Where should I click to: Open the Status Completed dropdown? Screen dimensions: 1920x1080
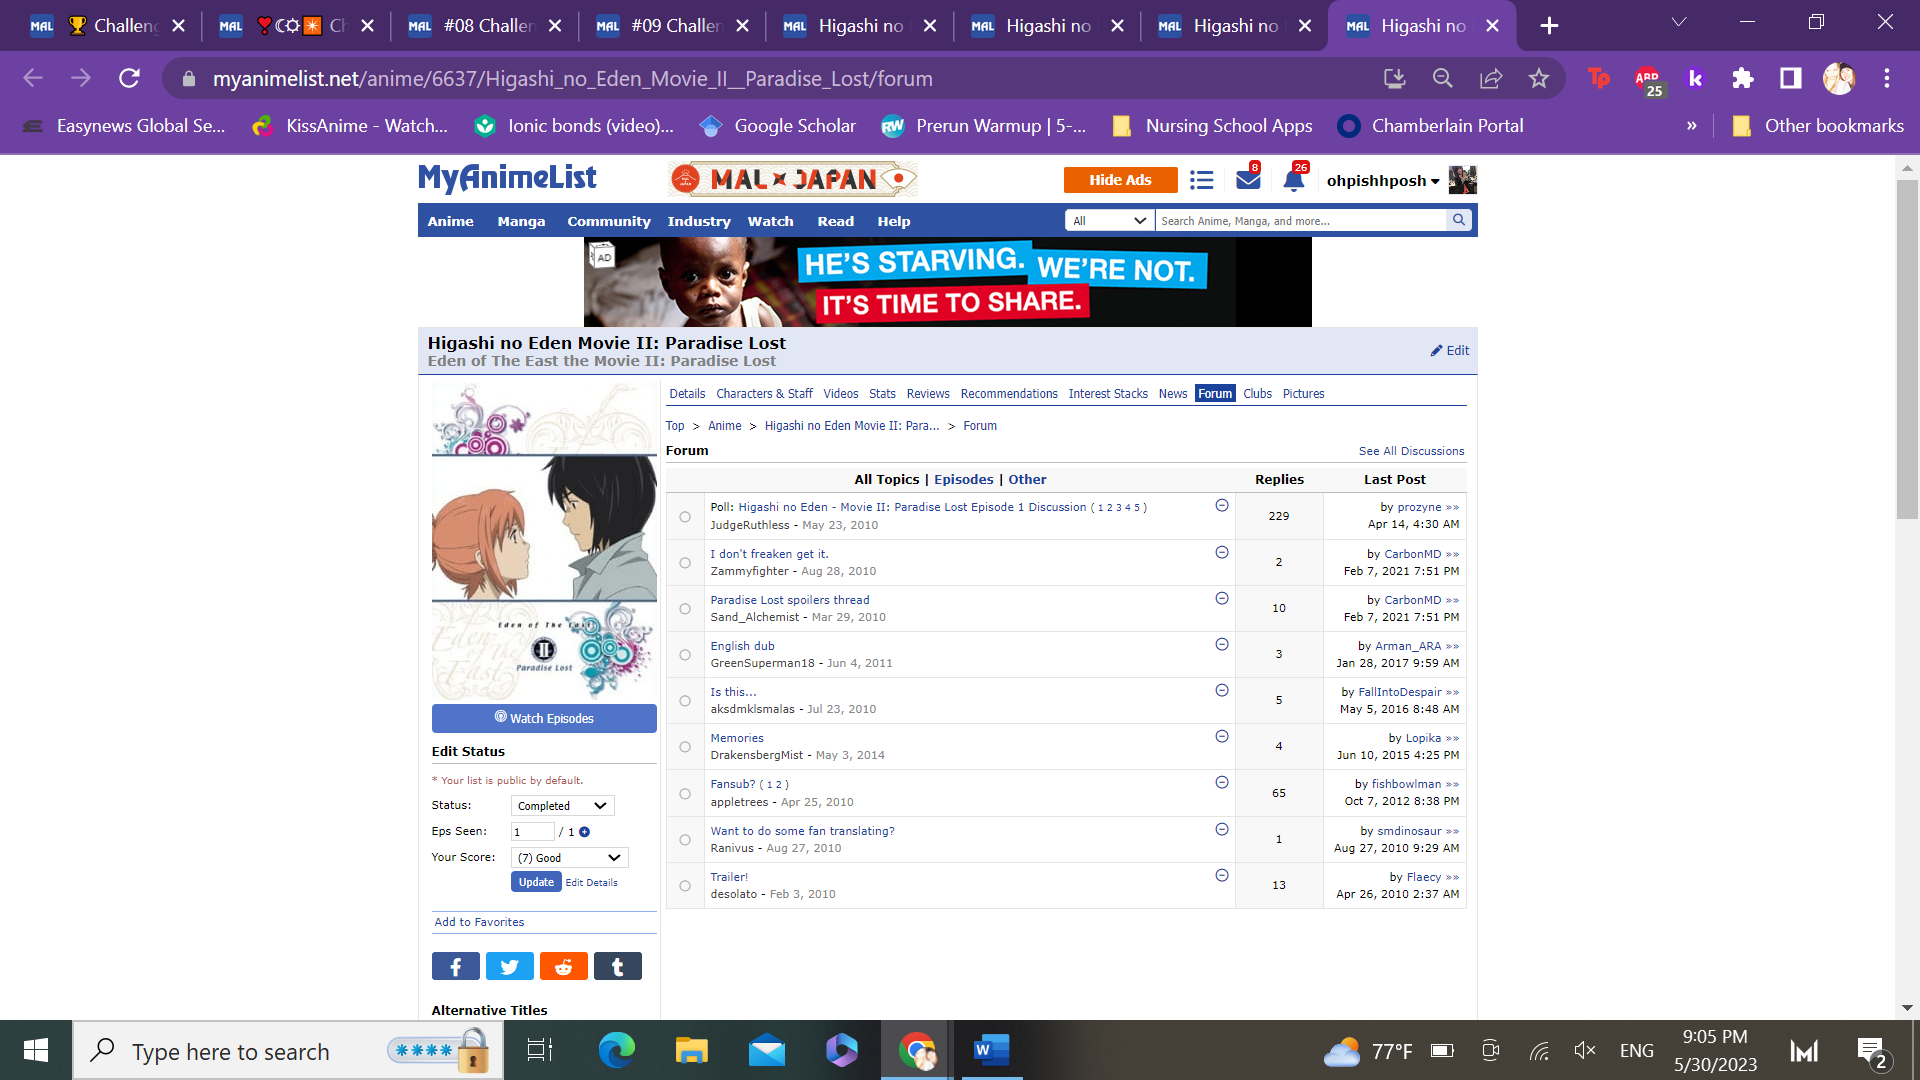coord(562,806)
